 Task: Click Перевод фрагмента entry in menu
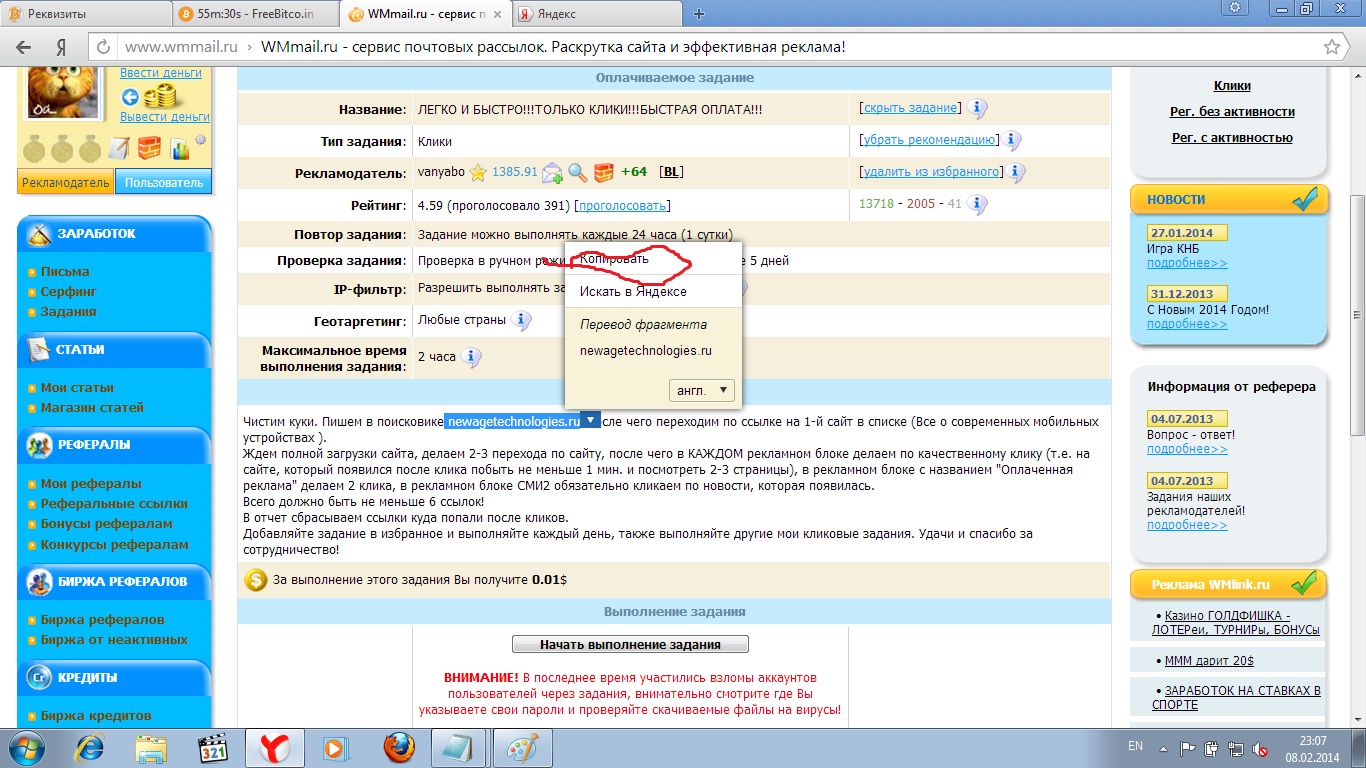pos(643,324)
